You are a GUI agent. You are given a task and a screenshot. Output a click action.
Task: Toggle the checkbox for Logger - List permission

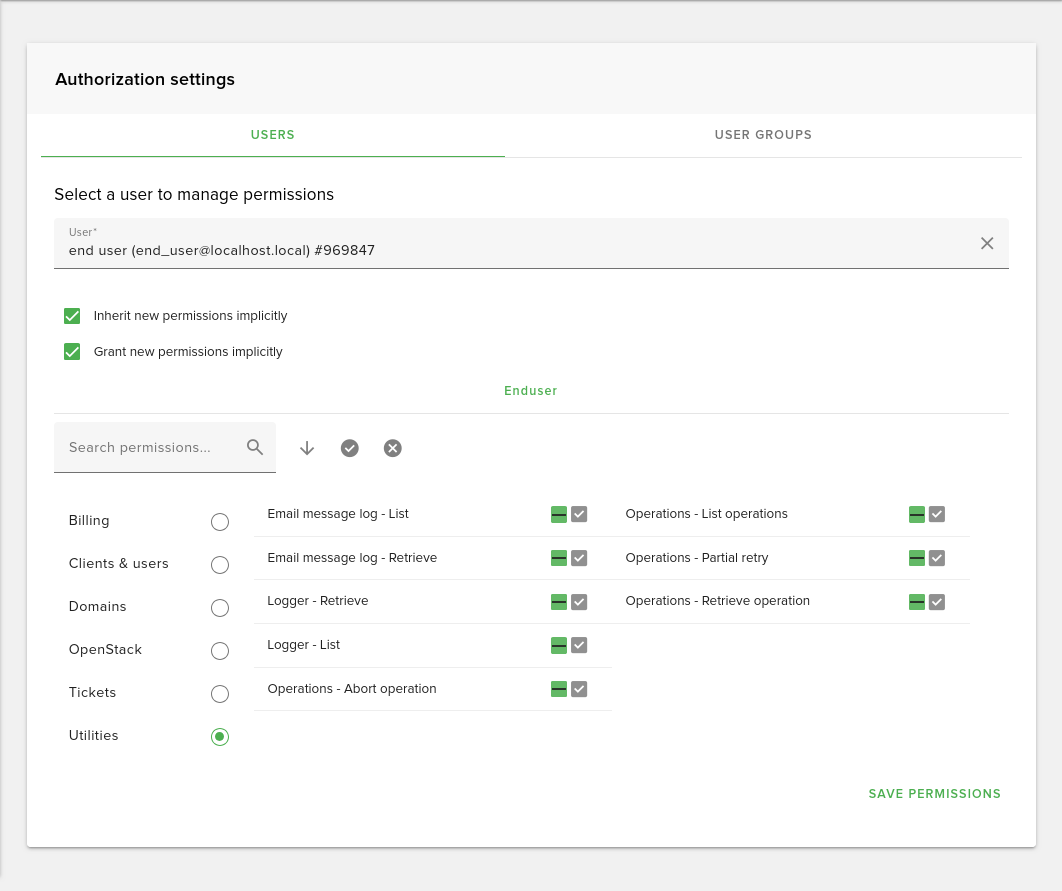tap(580, 645)
